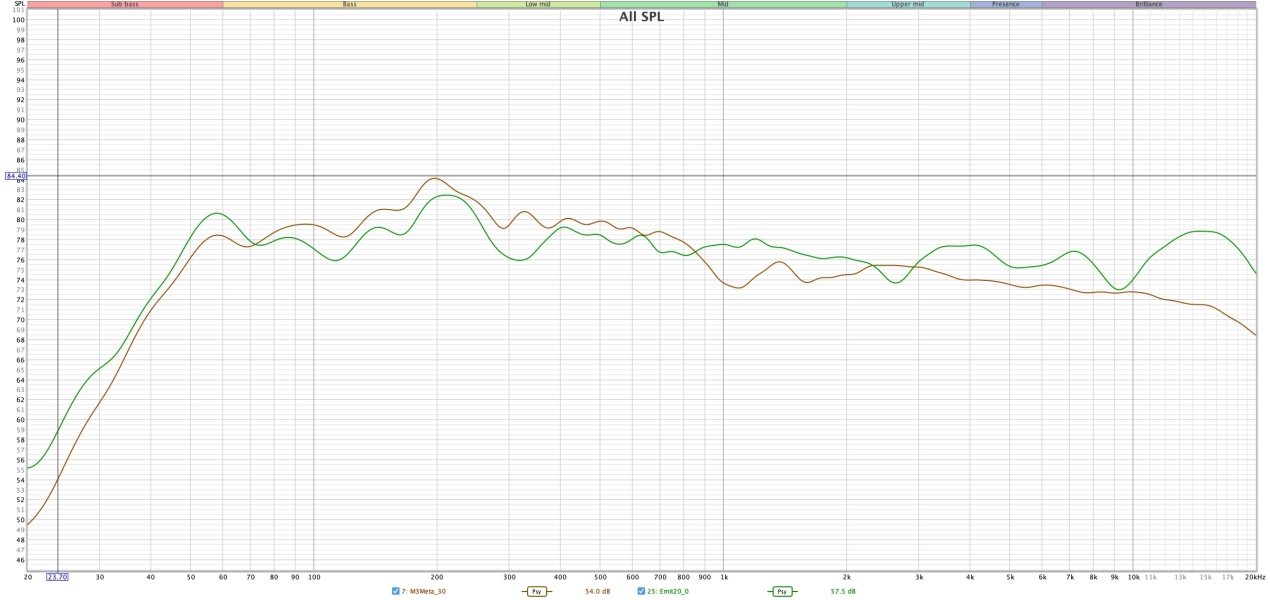The height and width of the screenshot is (600, 1270).
Task: Click the Mid frequency band header
Action: 723,4
